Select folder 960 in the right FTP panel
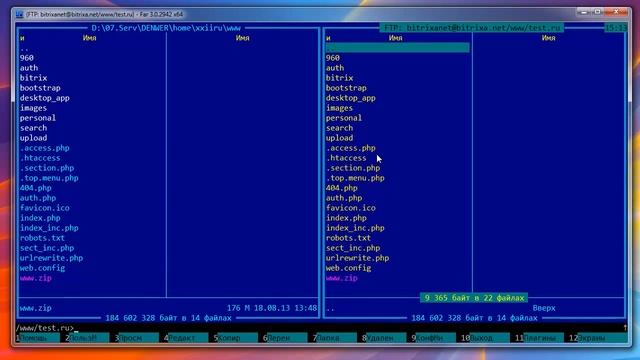This screenshot has height=360, width=640. click(x=333, y=58)
